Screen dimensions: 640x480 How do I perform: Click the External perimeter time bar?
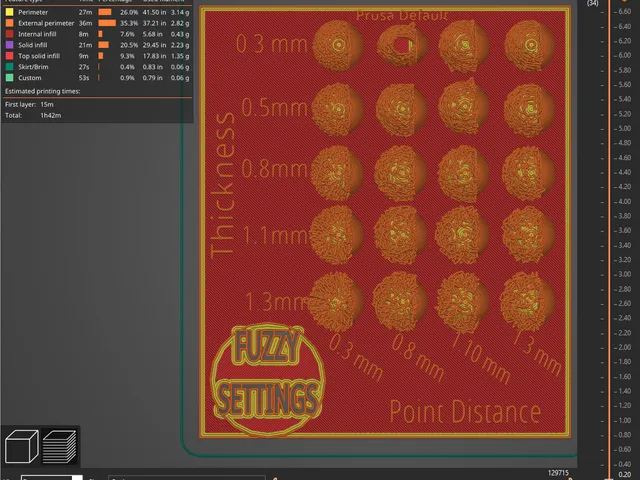click(x=107, y=23)
